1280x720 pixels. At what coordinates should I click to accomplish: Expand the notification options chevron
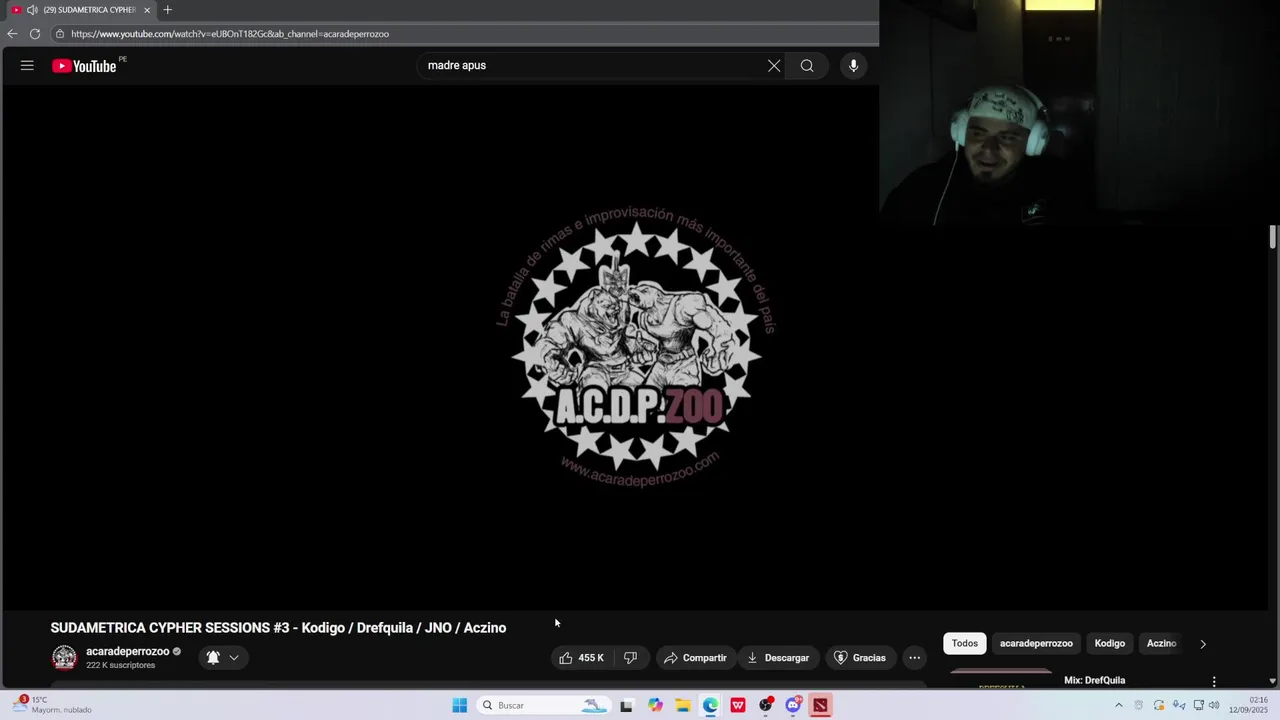234,658
